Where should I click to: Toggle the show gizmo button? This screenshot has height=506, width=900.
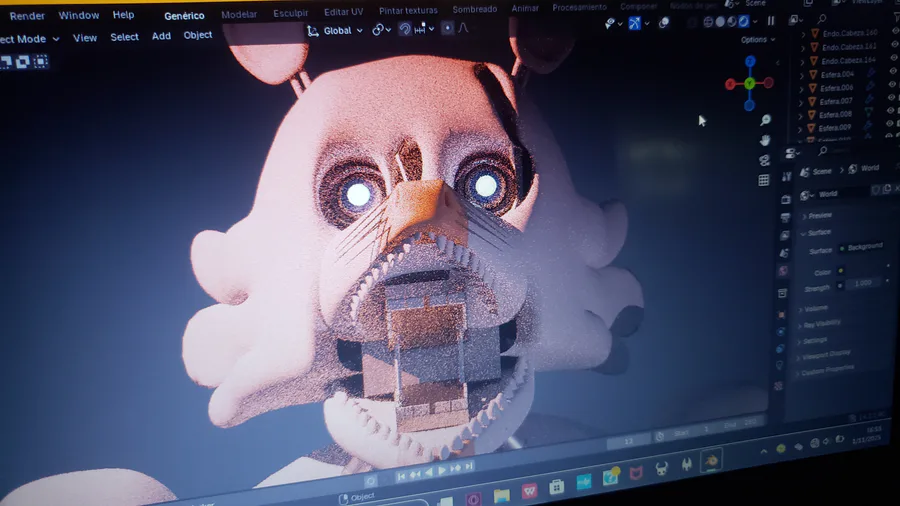[x=634, y=23]
